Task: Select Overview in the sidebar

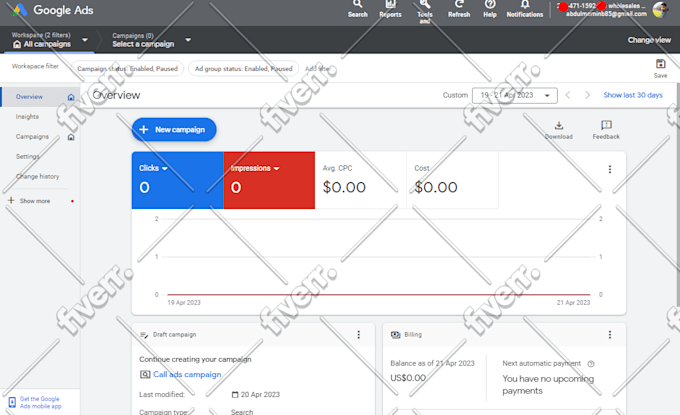Action: click(x=29, y=97)
